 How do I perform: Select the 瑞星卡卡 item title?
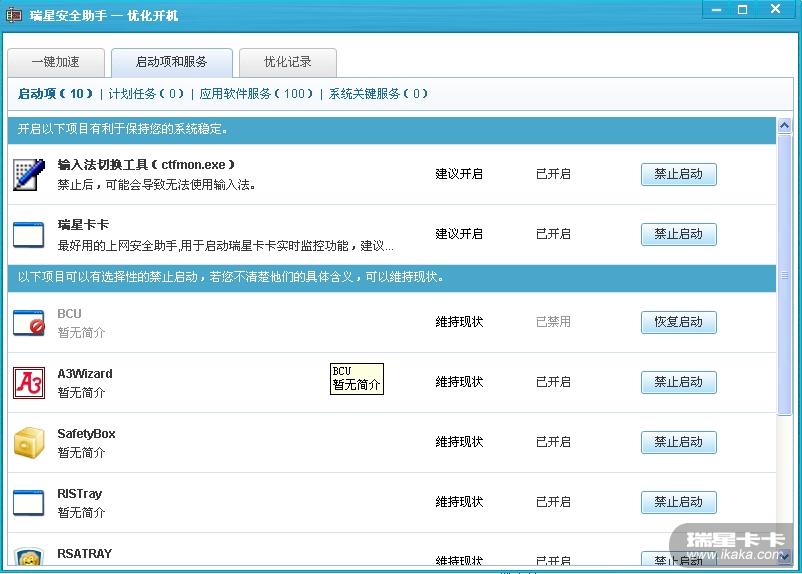pyautogui.click(x=83, y=225)
